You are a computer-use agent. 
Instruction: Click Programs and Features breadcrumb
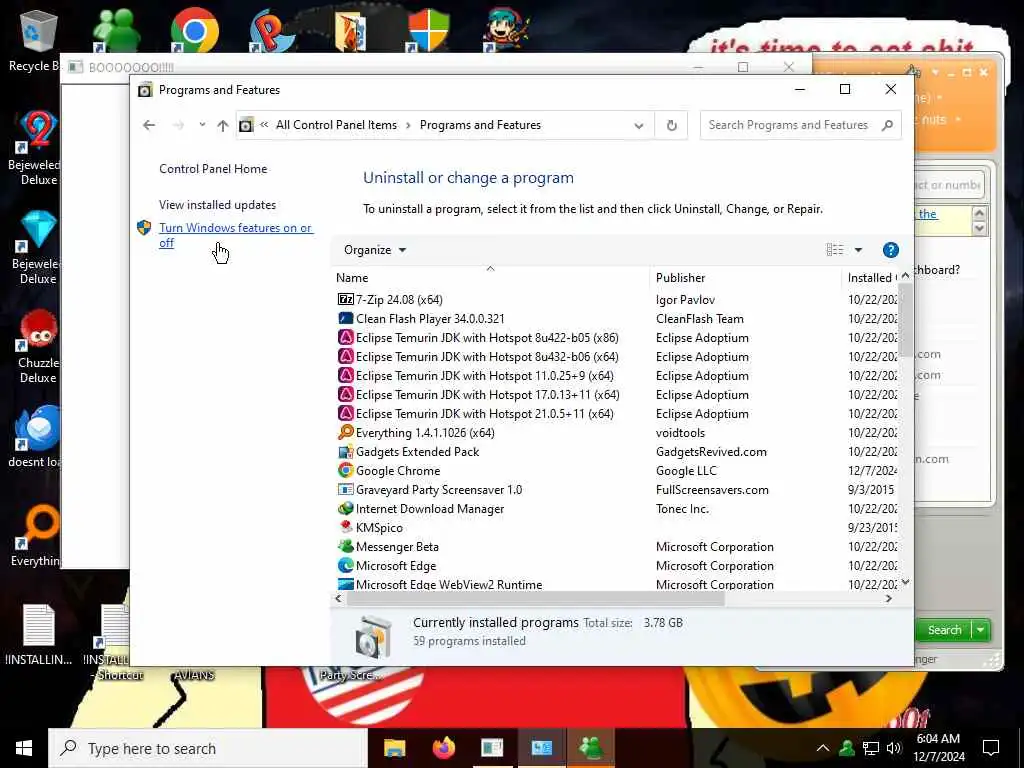click(480, 125)
